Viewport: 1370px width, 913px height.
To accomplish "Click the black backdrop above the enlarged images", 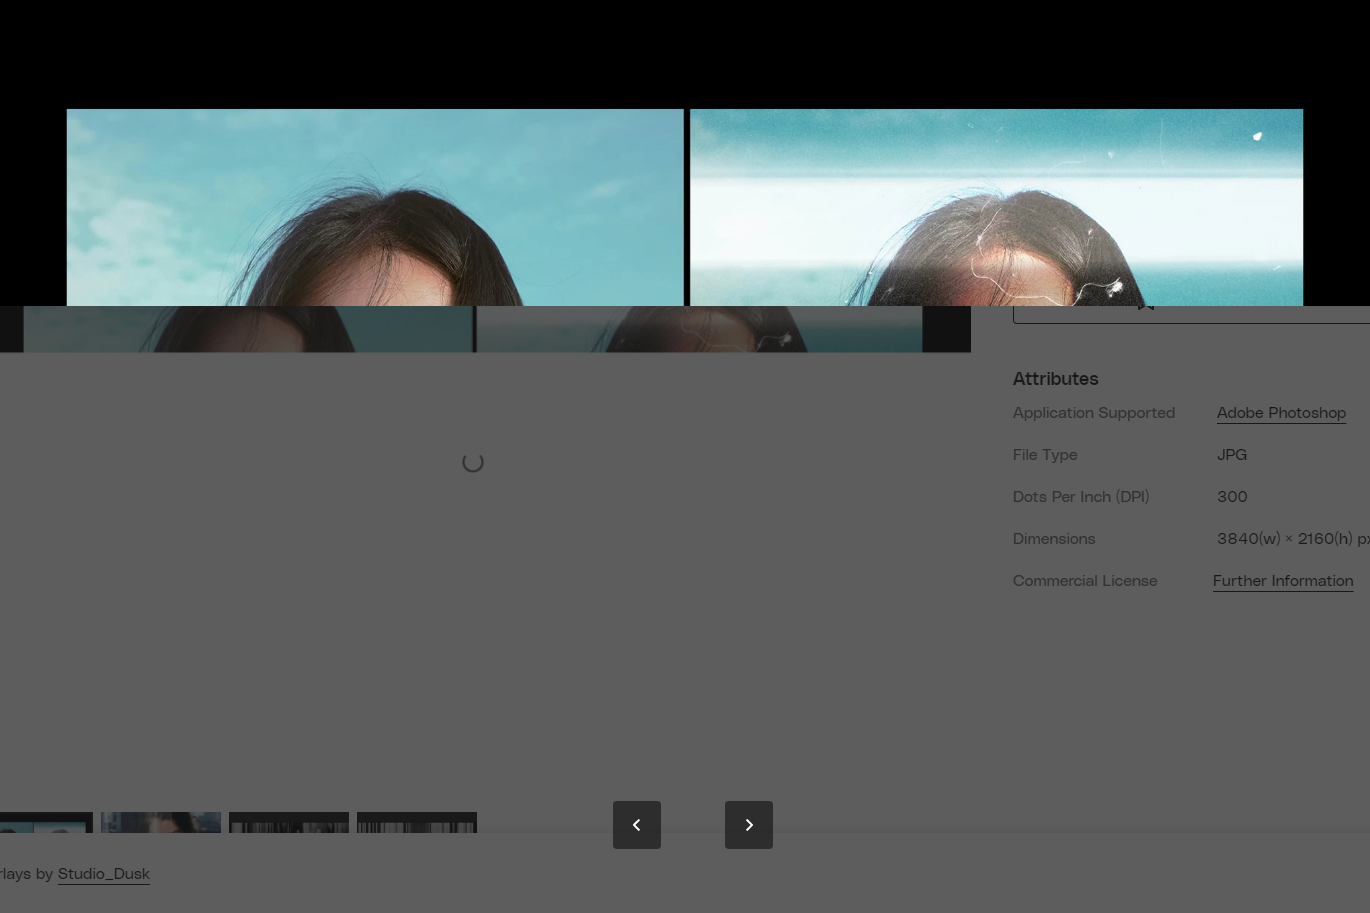I will pos(685,50).
